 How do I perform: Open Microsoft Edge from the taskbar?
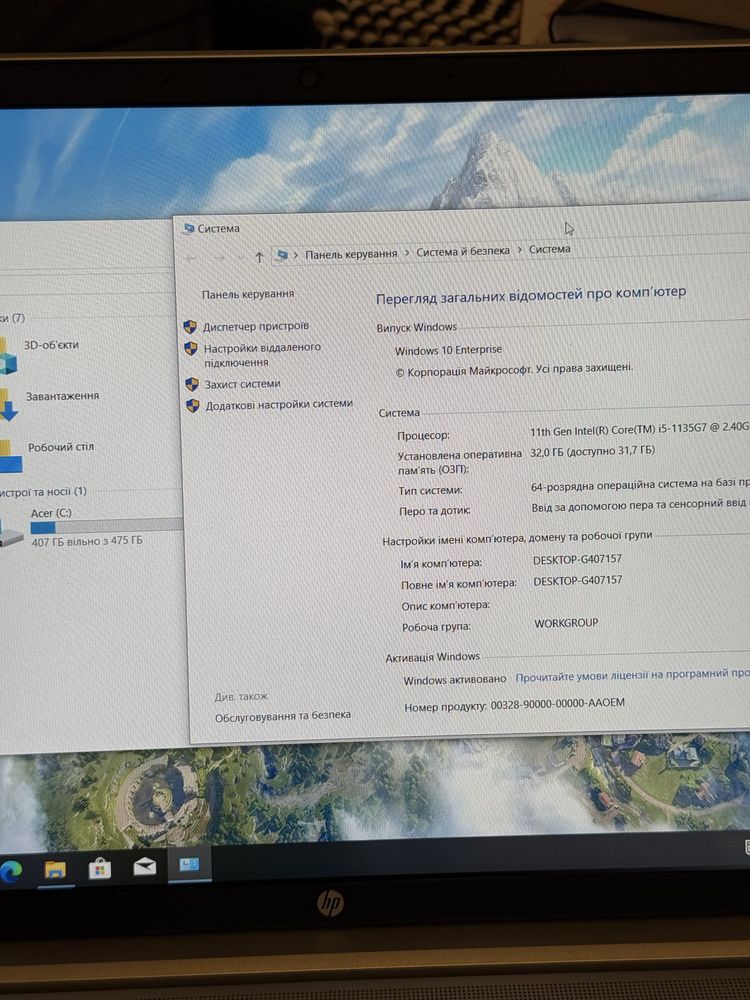(x=9, y=871)
